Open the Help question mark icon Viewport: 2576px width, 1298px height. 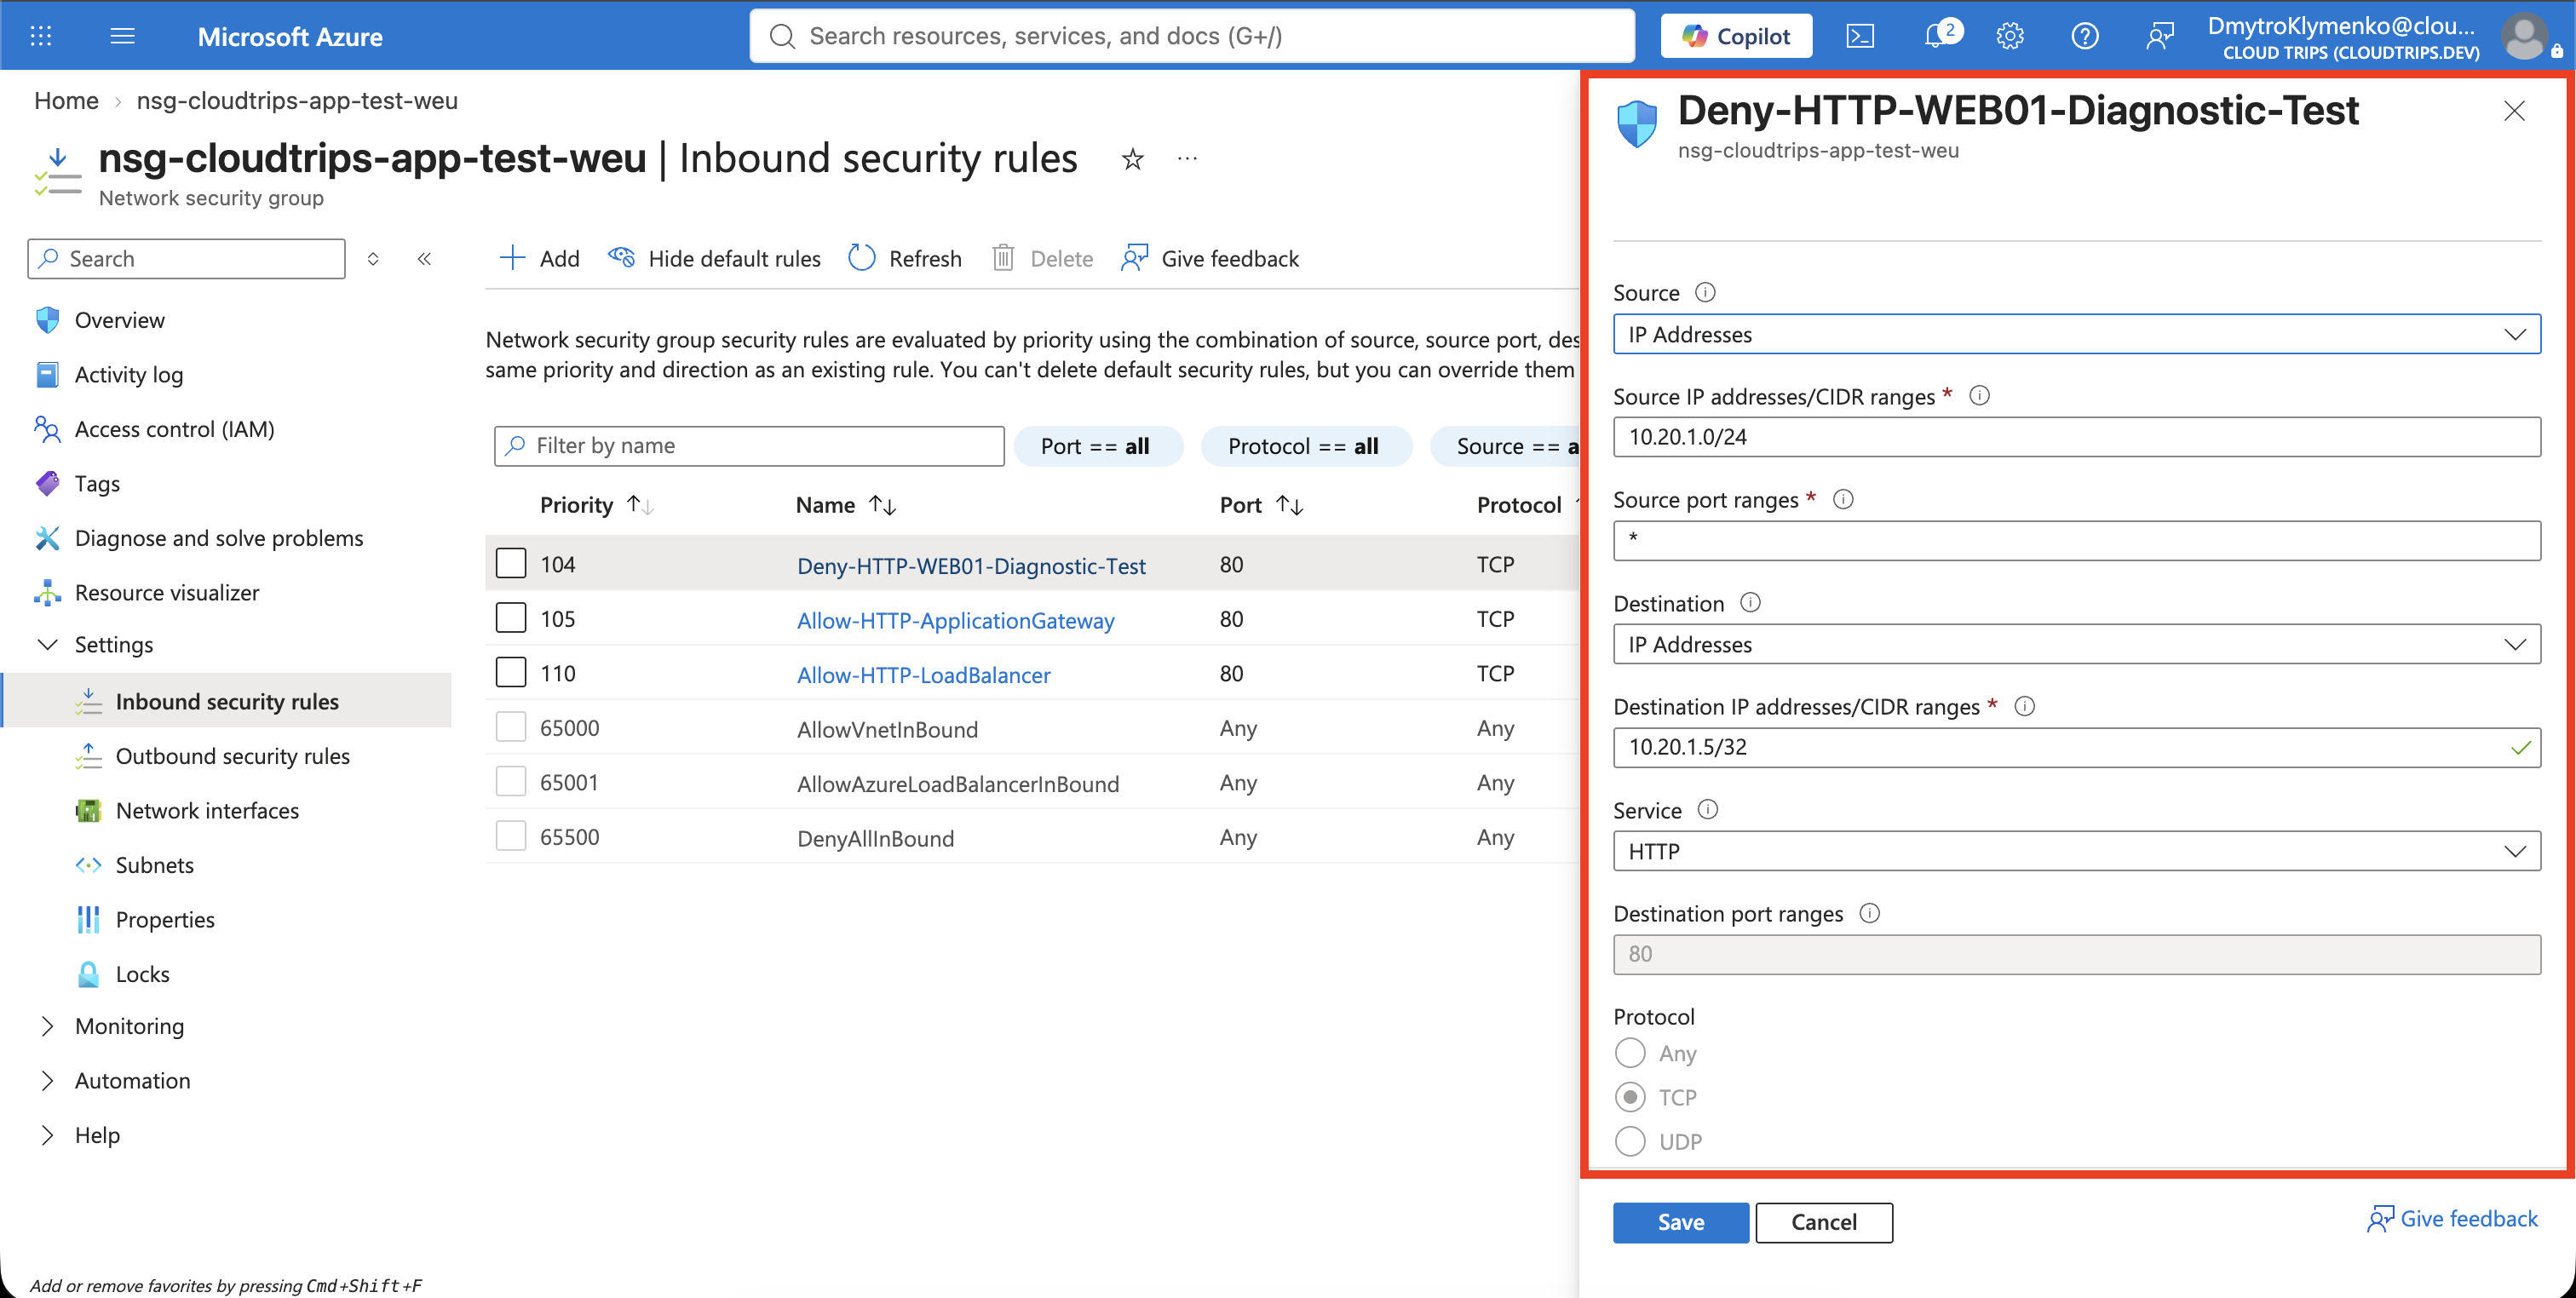pos(2084,36)
